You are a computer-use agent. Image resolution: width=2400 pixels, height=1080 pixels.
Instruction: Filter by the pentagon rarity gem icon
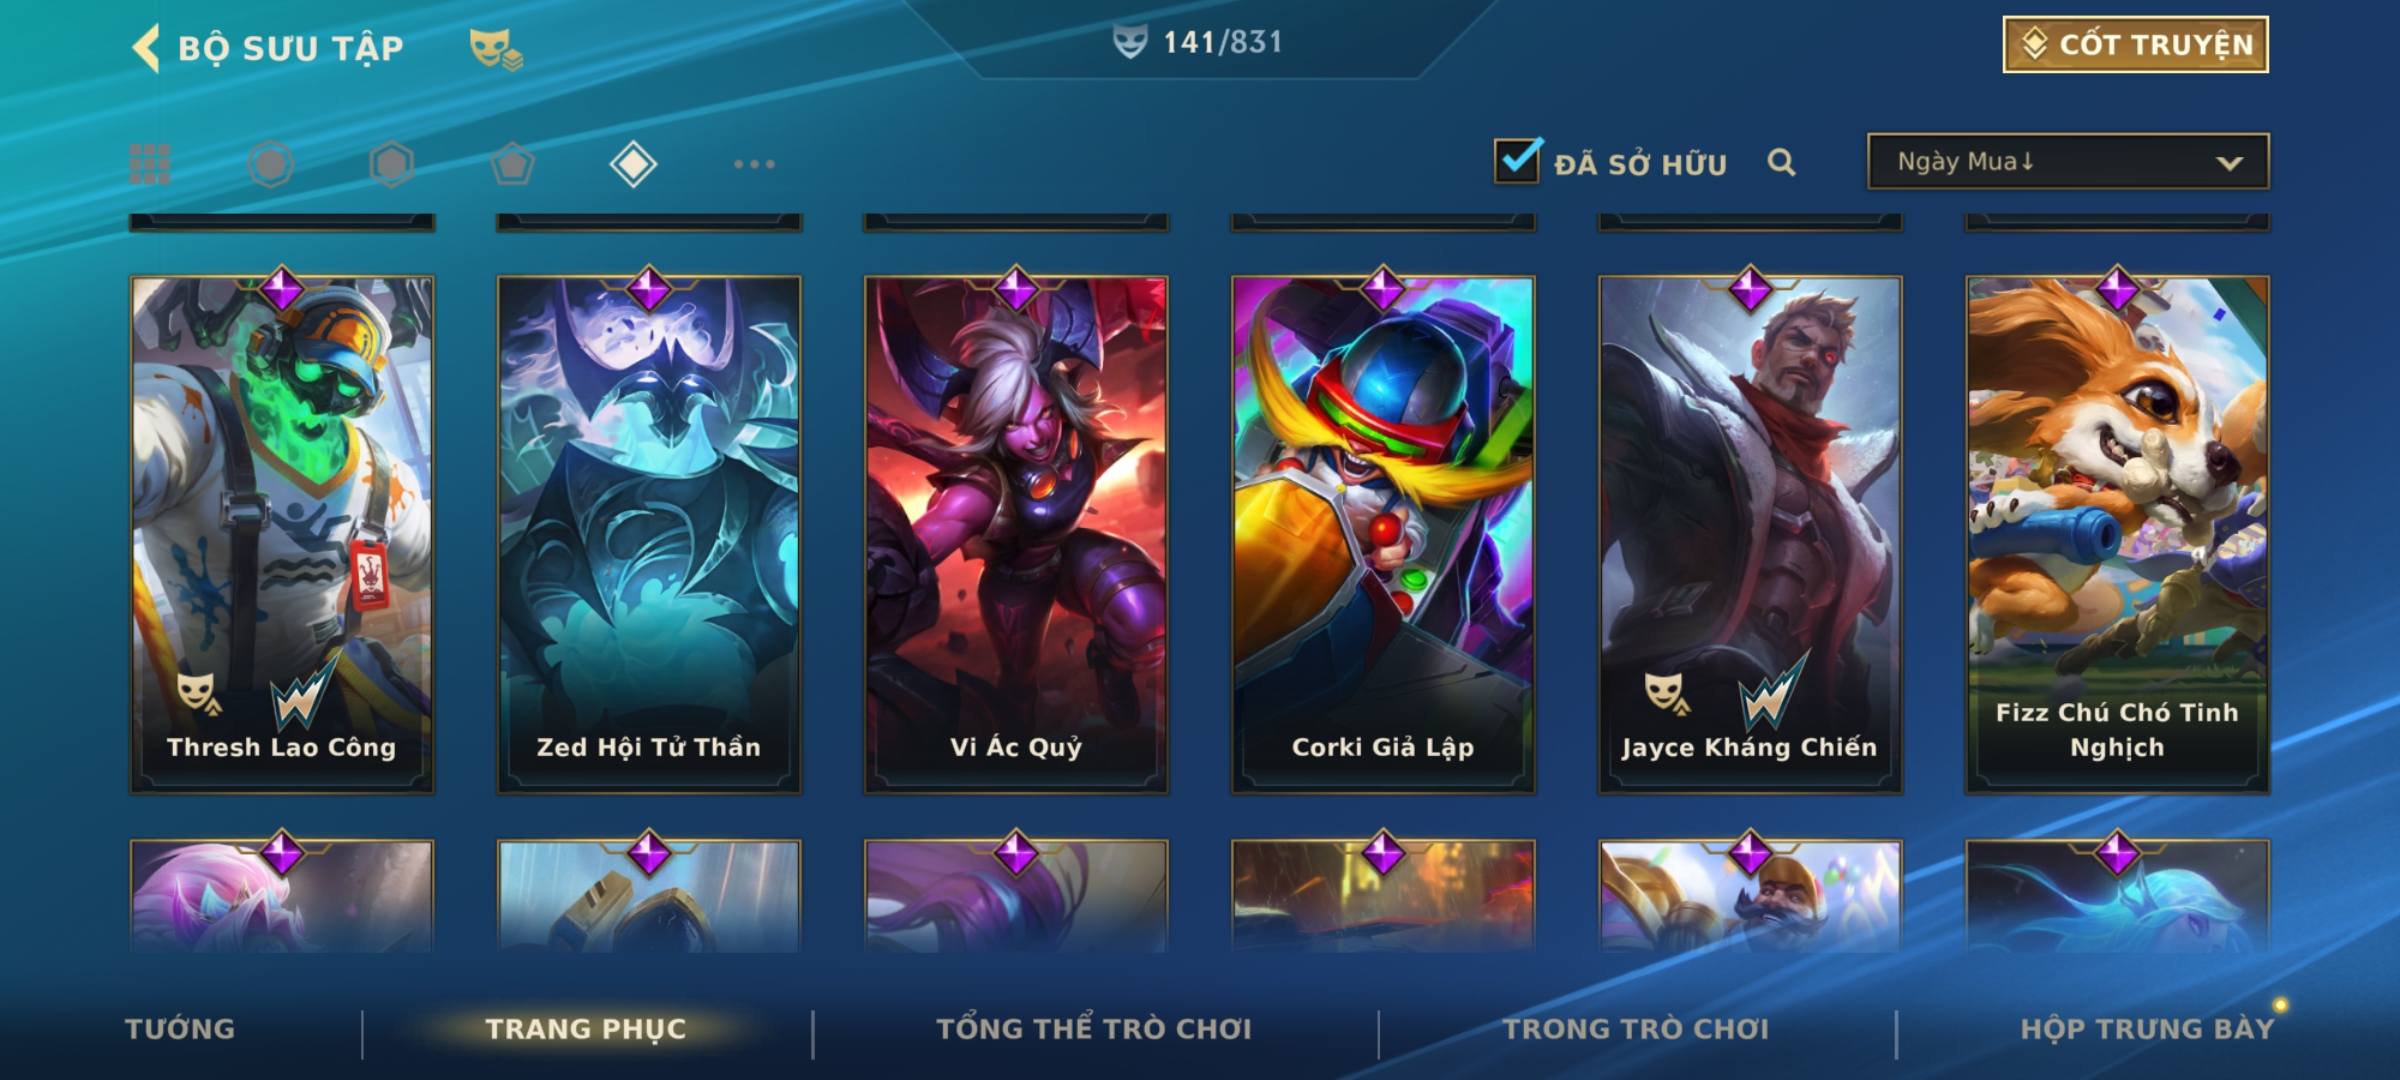tap(512, 164)
